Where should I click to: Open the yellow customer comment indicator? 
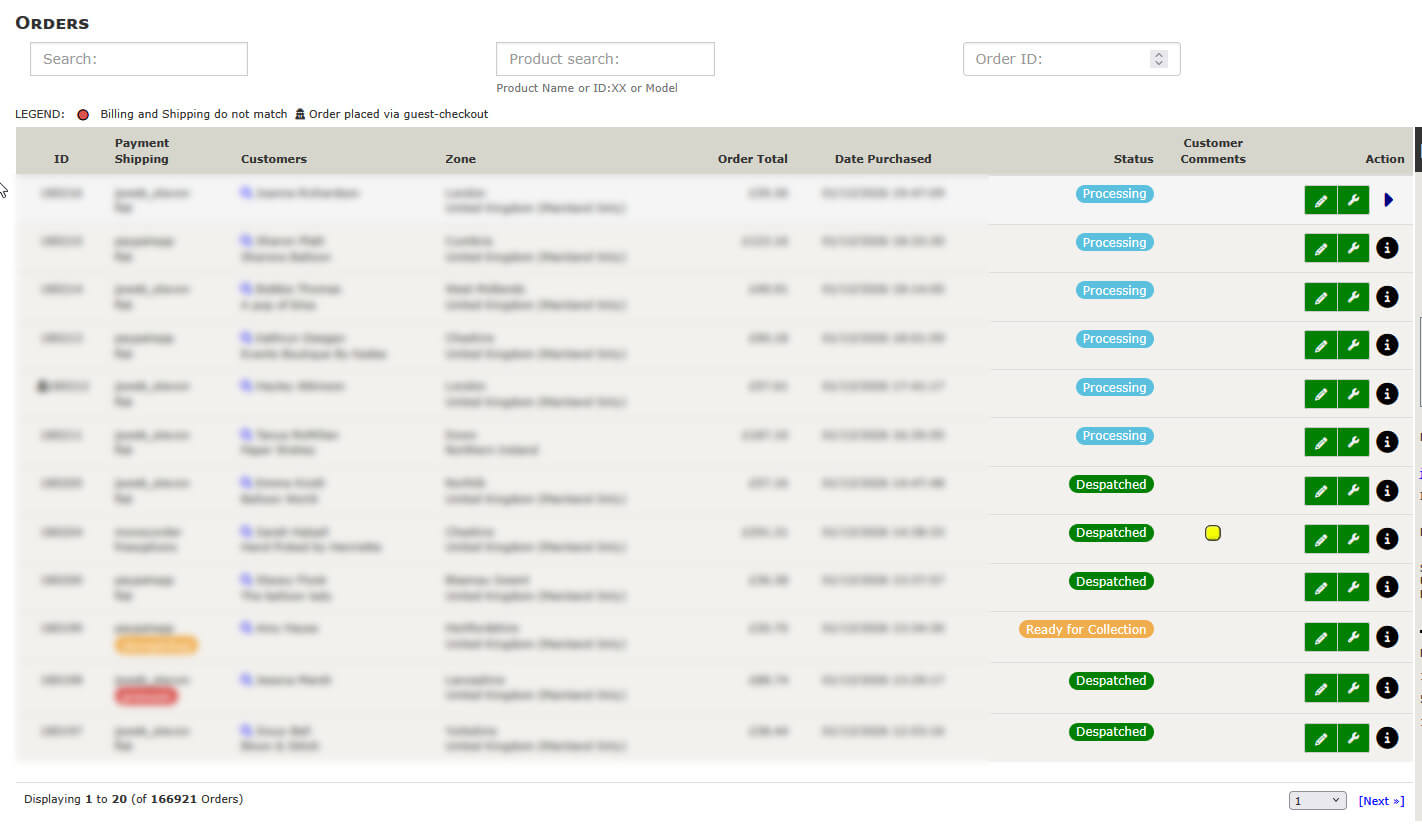(1212, 533)
